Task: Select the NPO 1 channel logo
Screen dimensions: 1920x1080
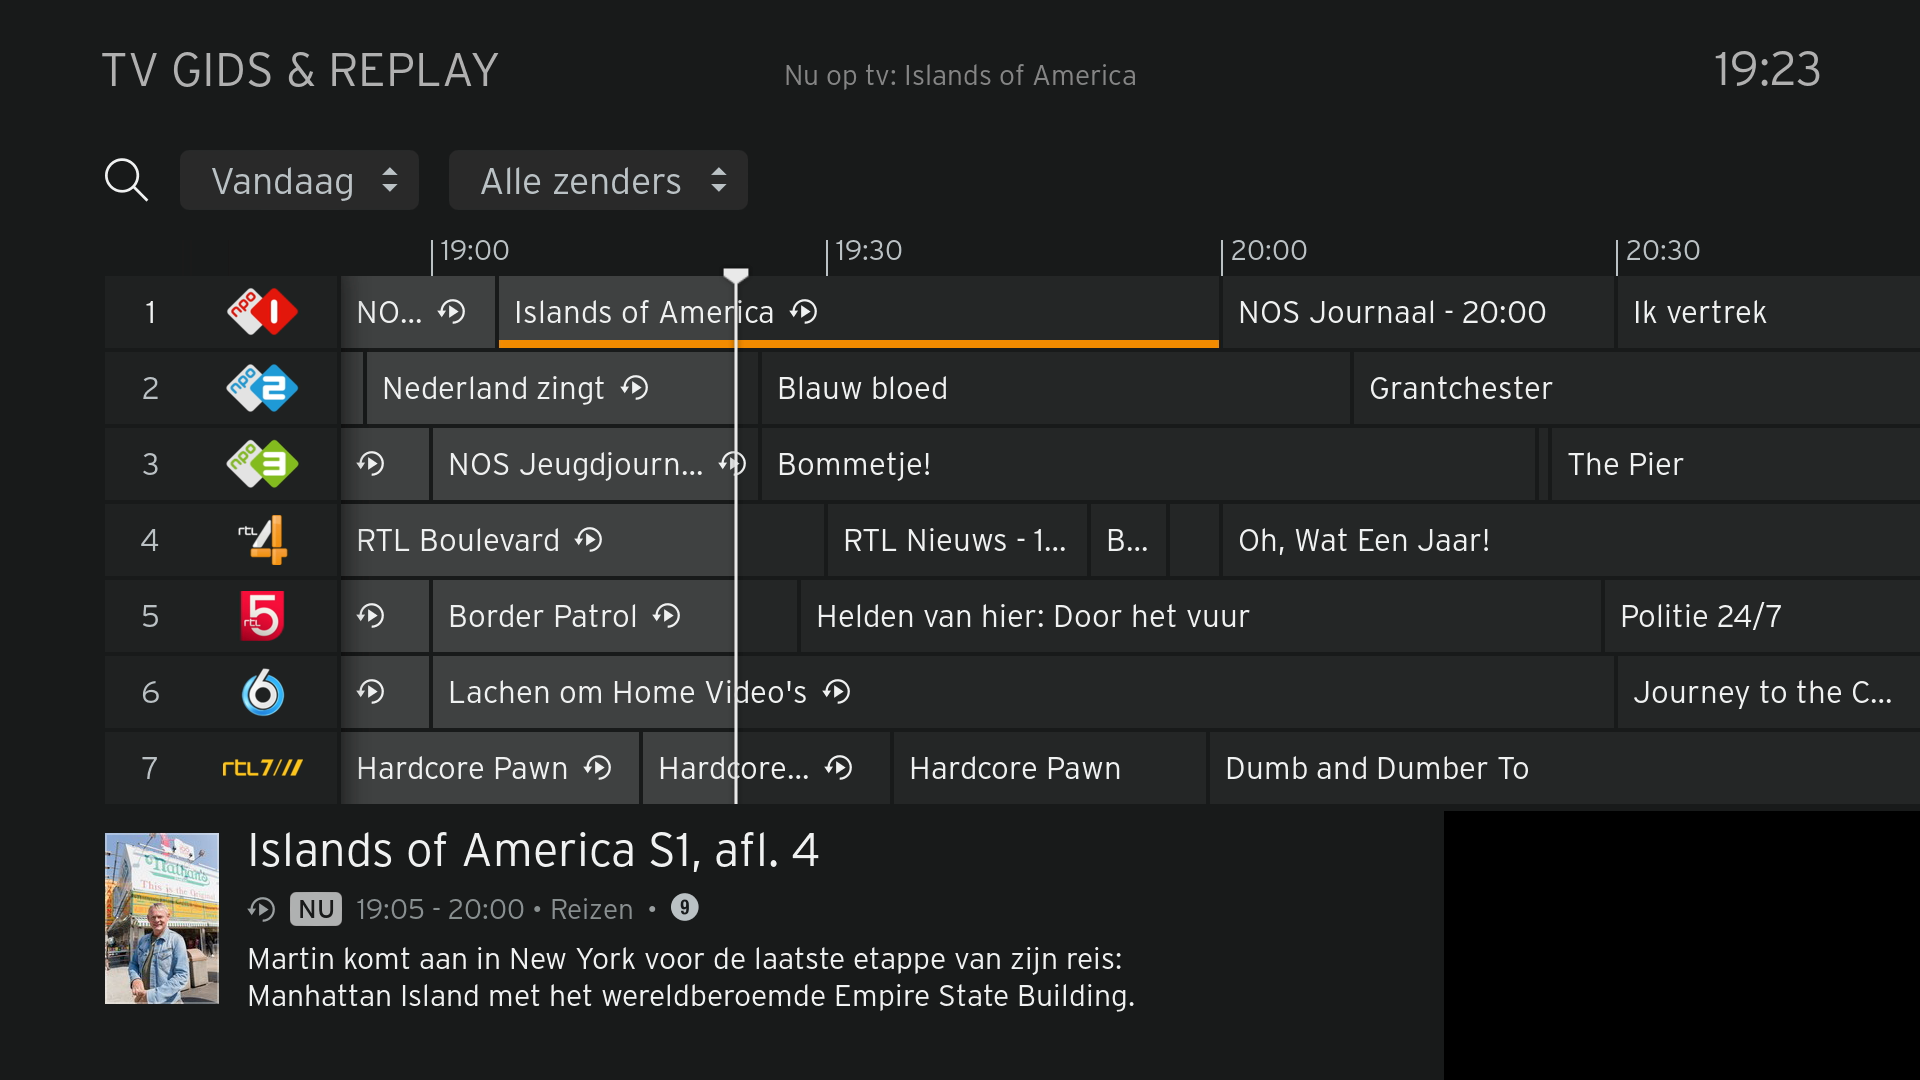Action: click(262, 312)
